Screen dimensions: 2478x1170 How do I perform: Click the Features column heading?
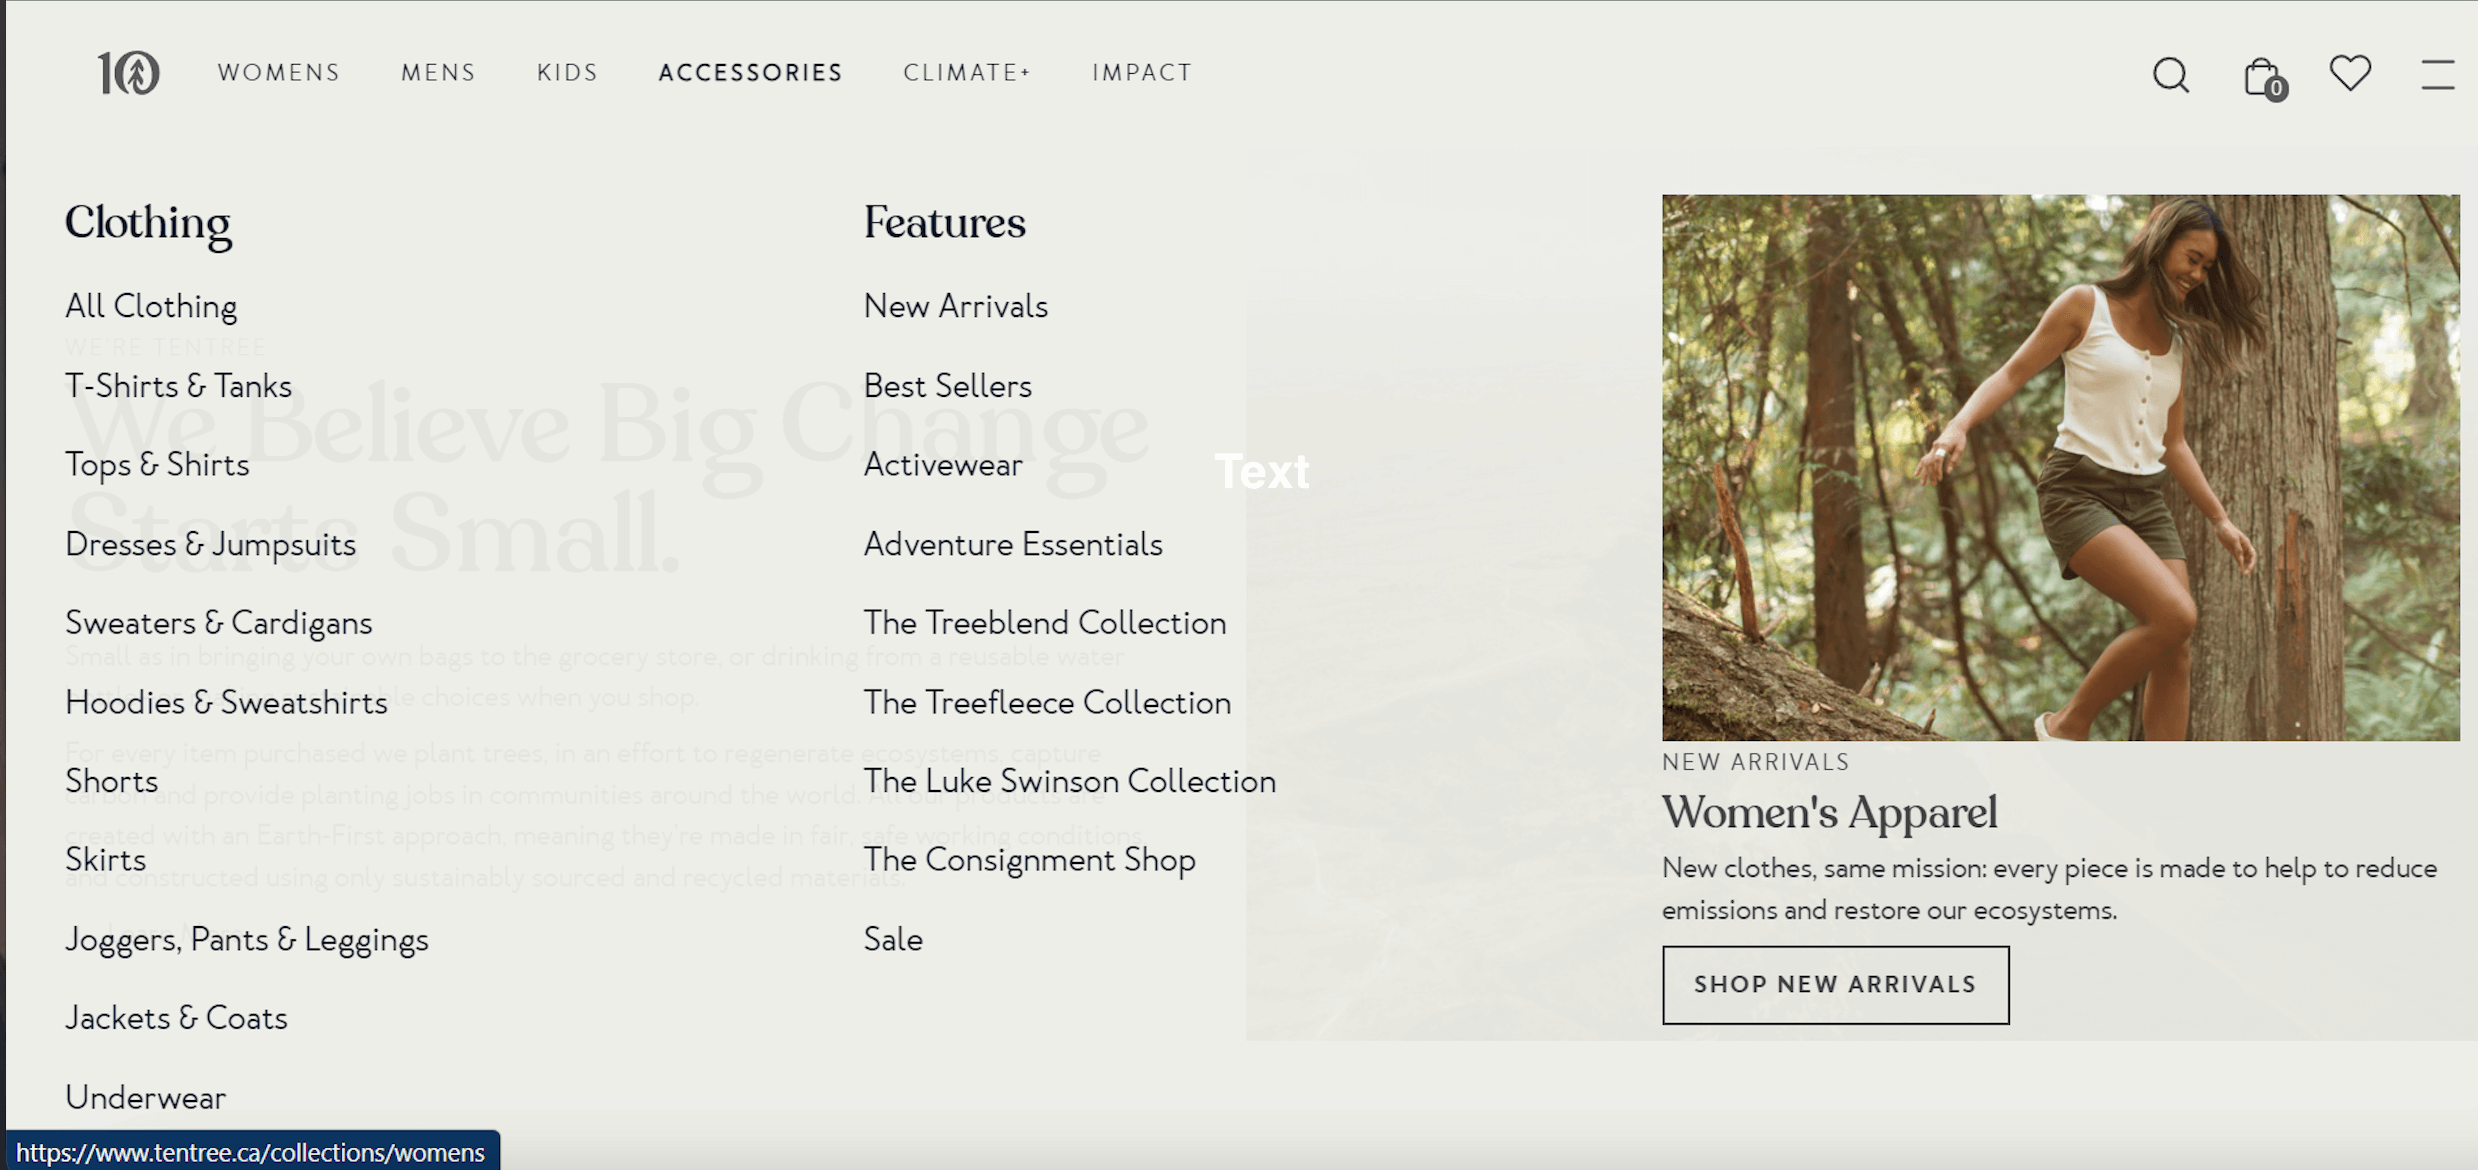tap(944, 223)
